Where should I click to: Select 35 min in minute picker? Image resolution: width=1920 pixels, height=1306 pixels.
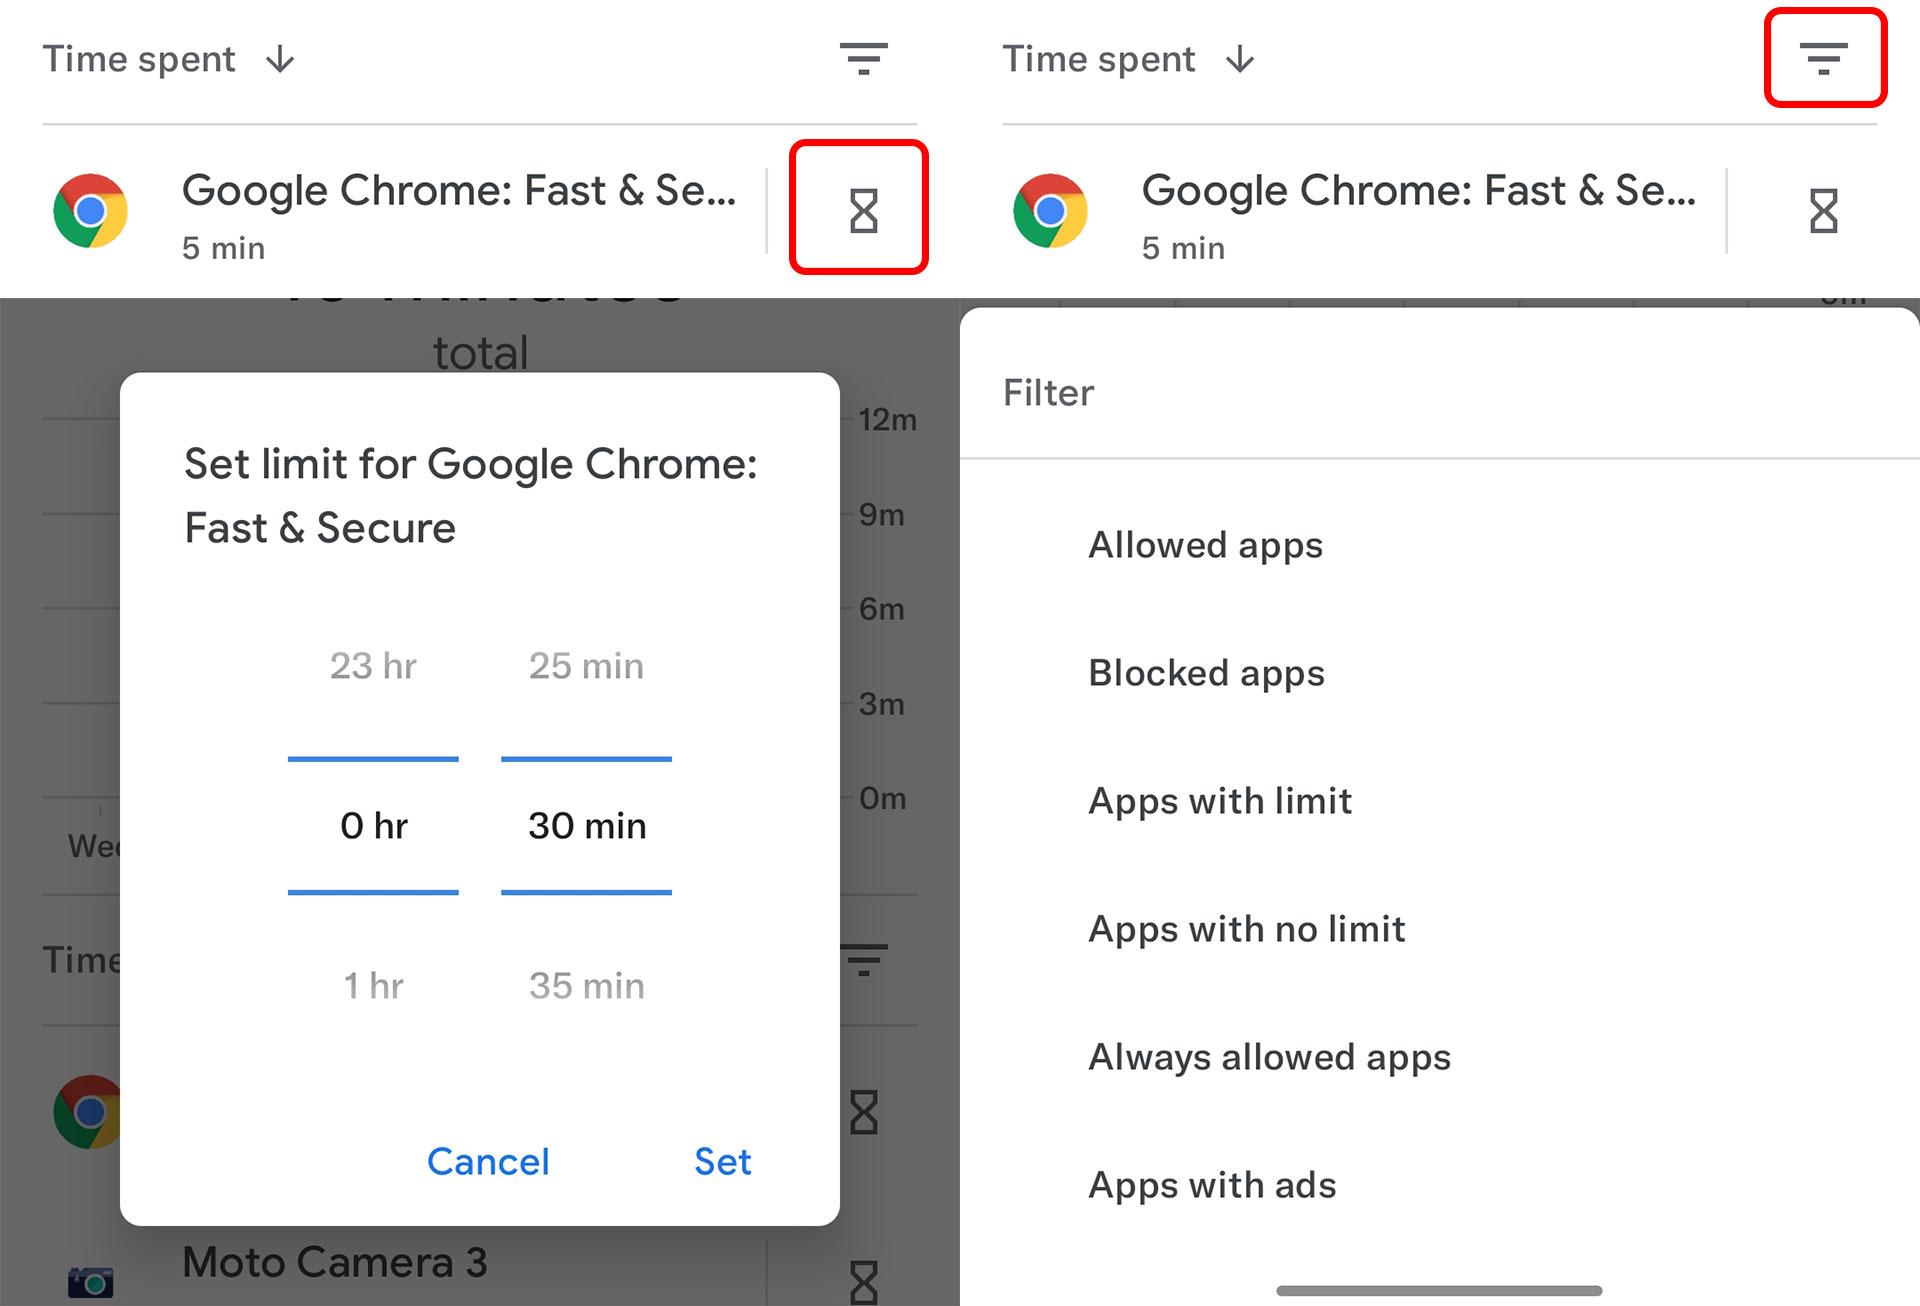click(x=587, y=986)
